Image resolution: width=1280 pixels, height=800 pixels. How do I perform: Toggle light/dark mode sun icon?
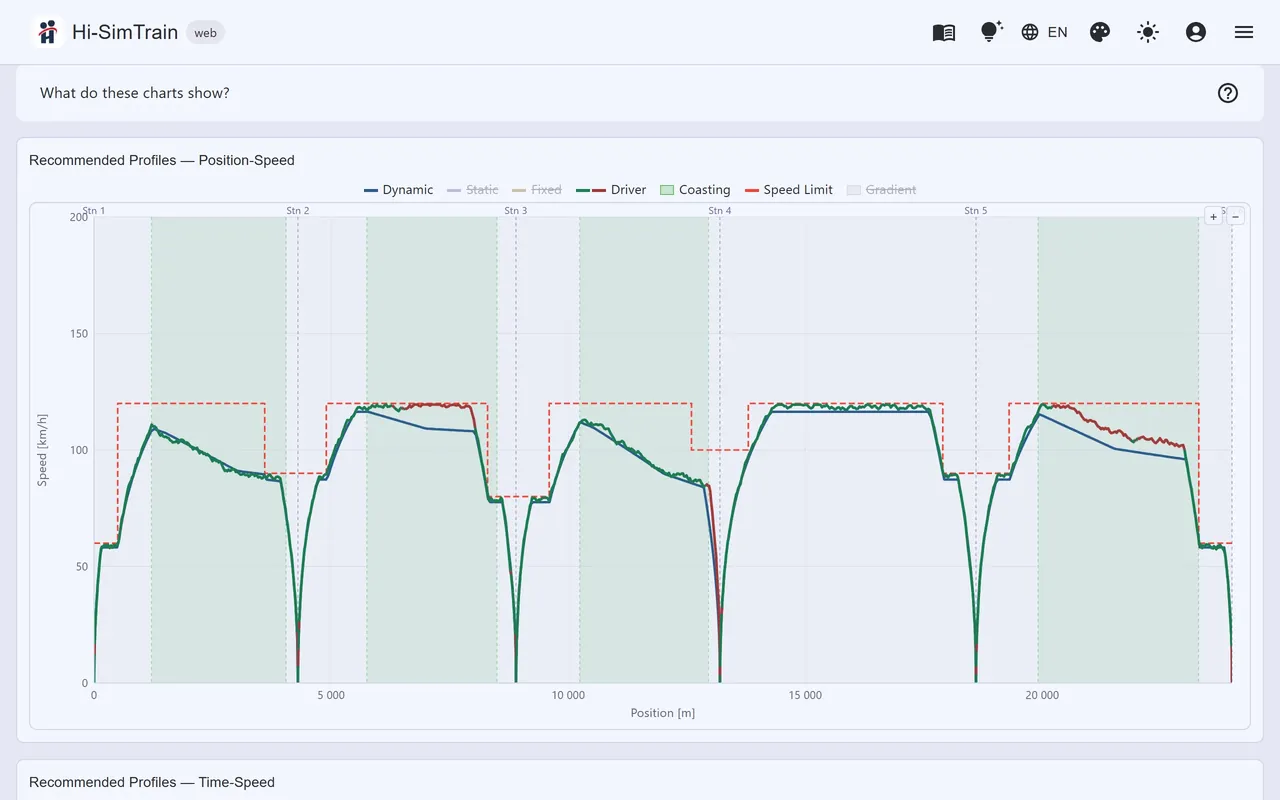1148,32
